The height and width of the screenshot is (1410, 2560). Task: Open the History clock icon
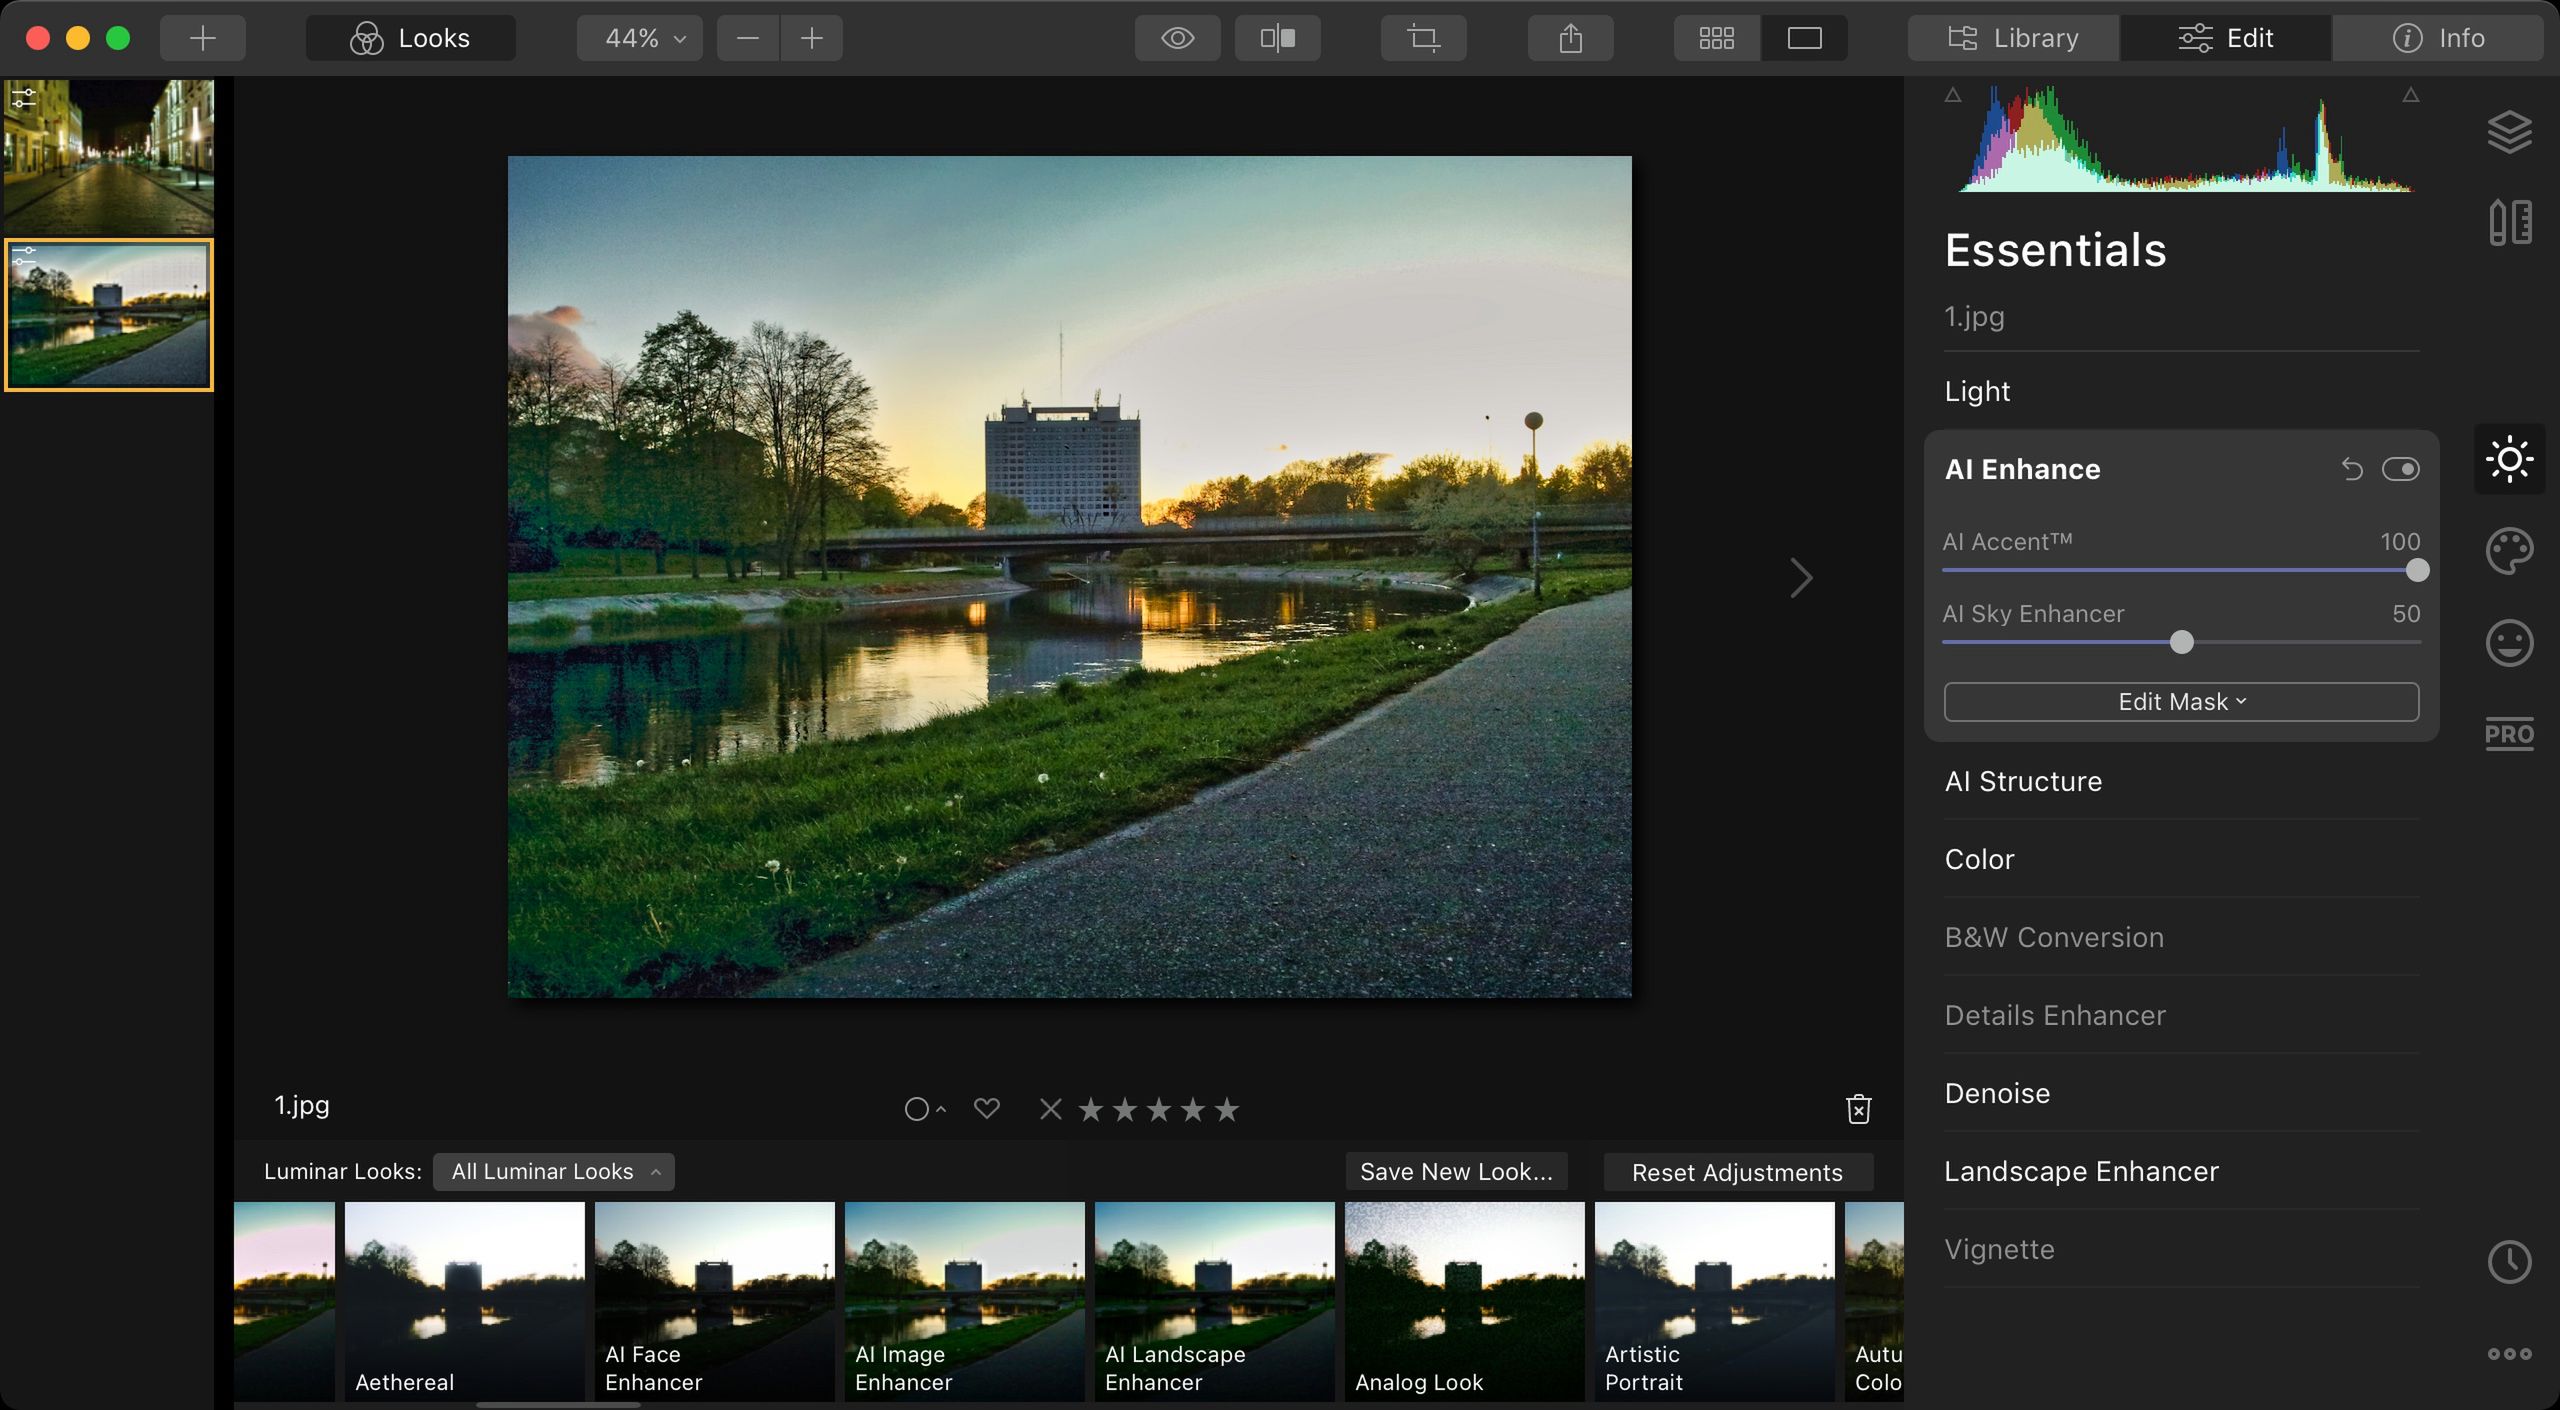coord(2509,1262)
